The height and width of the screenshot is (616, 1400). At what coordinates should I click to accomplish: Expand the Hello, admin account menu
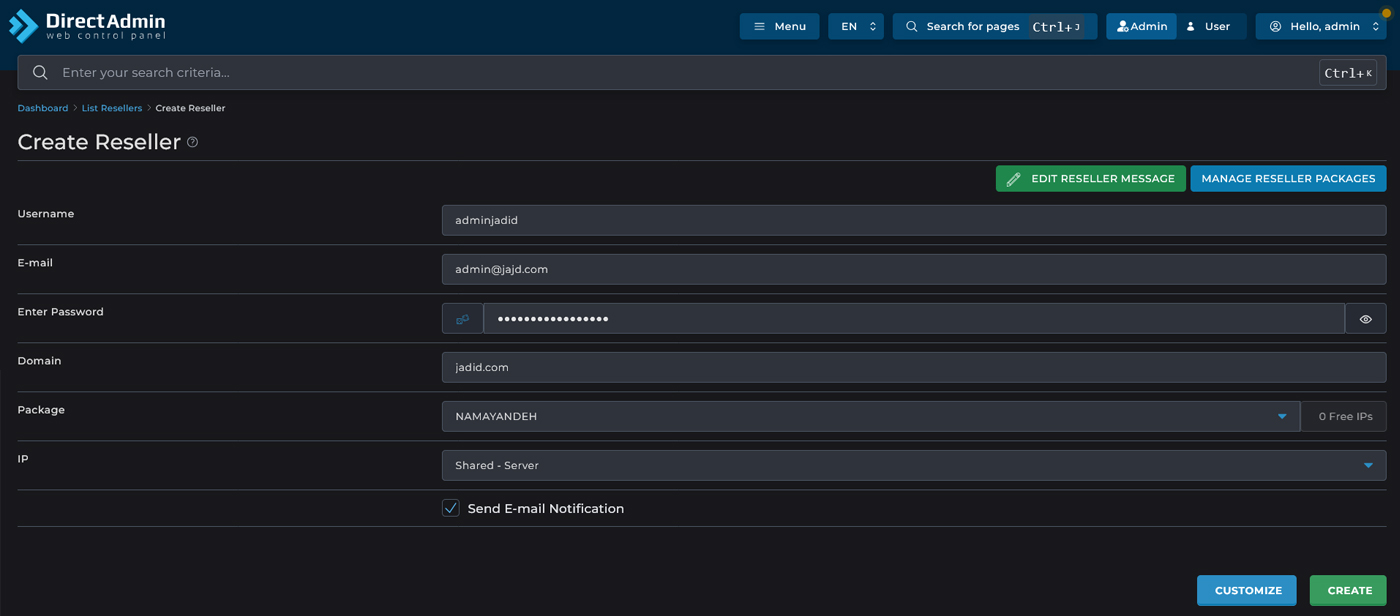click(x=1320, y=27)
